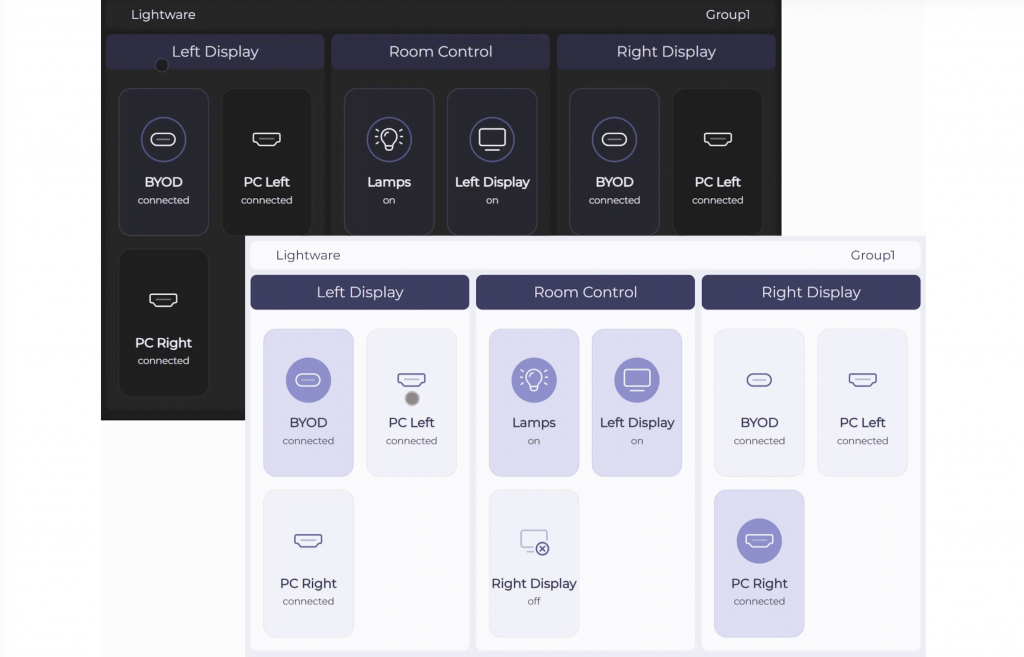Open Room Control header in light panel
The height and width of the screenshot is (657, 1024).
(x=585, y=292)
